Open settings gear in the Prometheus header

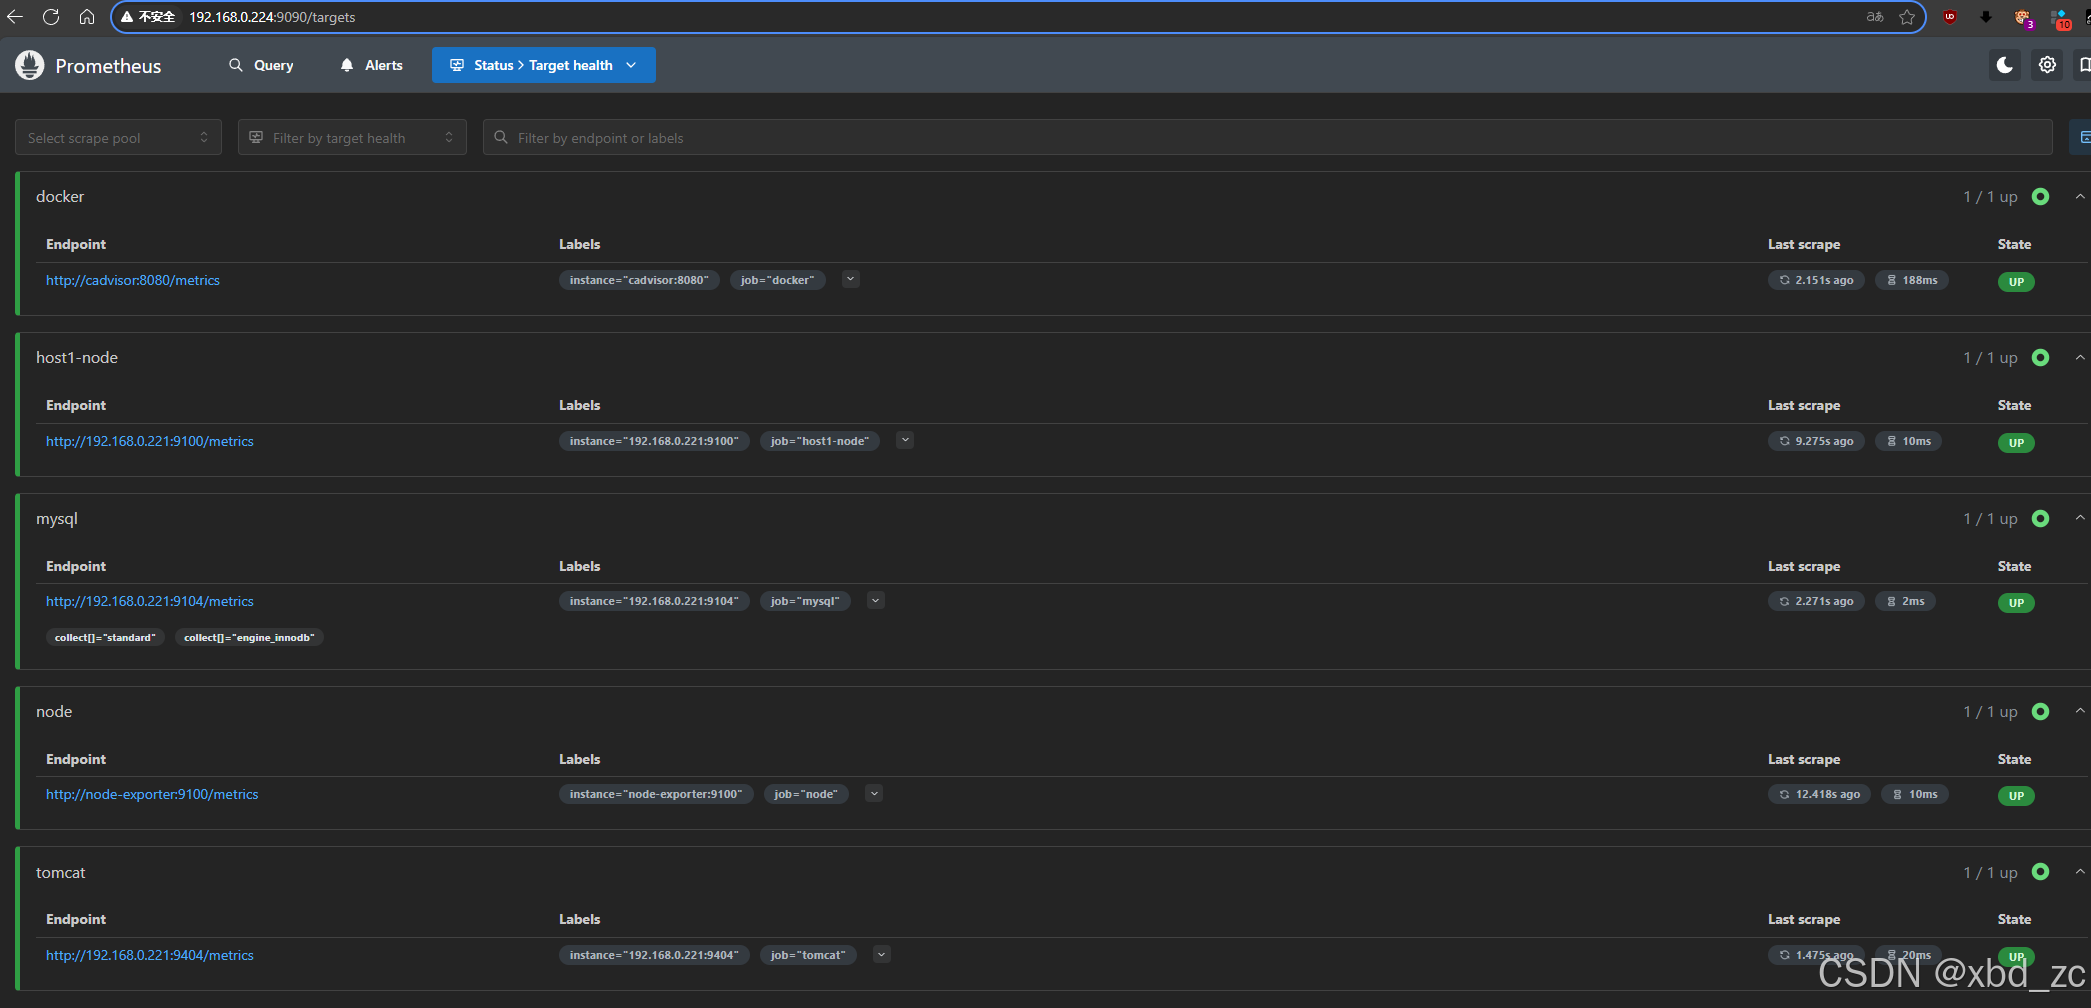click(2047, 65)
